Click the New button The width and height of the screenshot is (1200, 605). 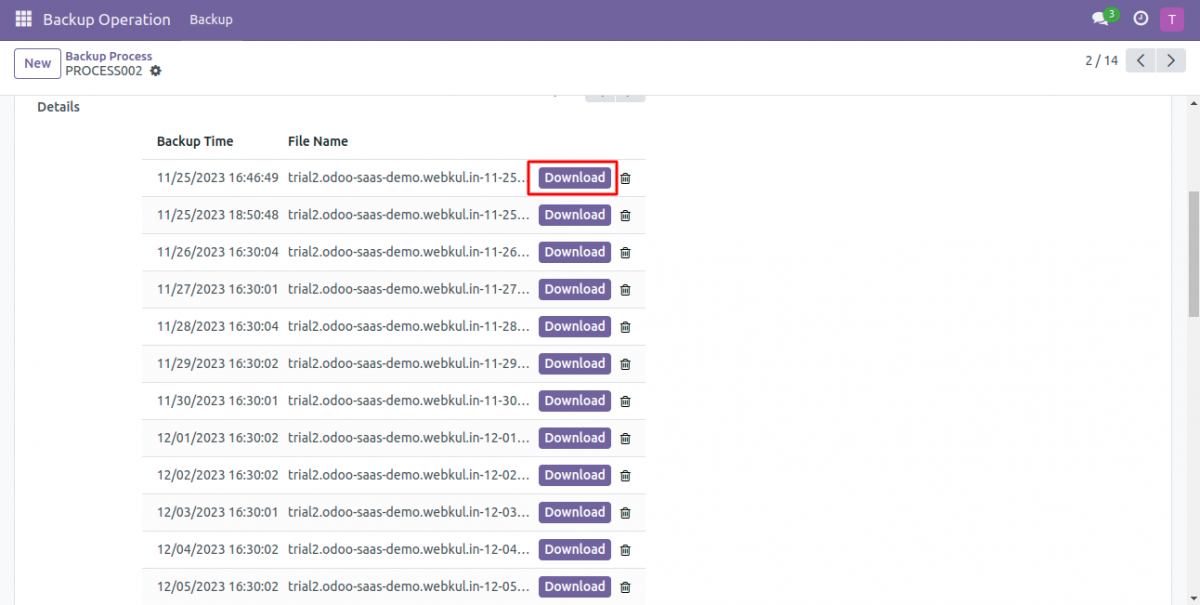pyautogui.click(x=37, y=62)
